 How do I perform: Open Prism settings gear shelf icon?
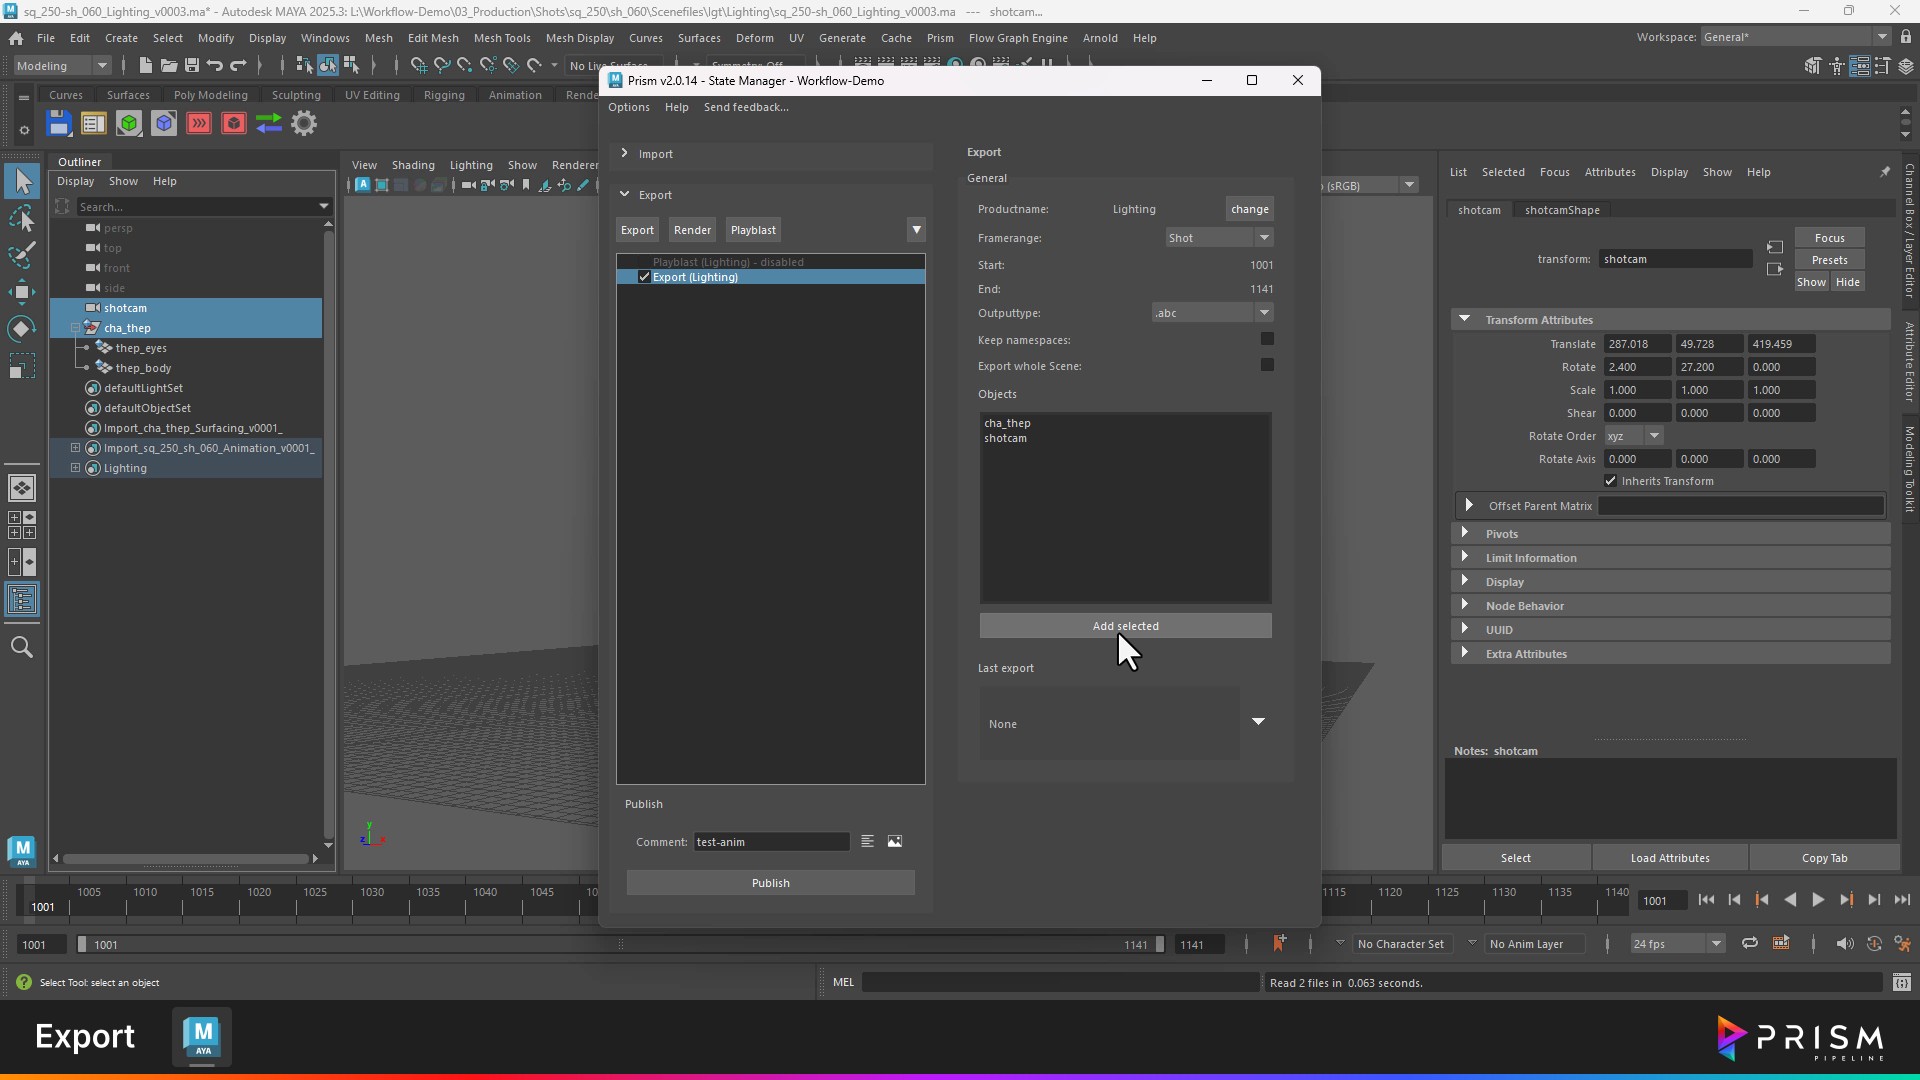(304, 124)
